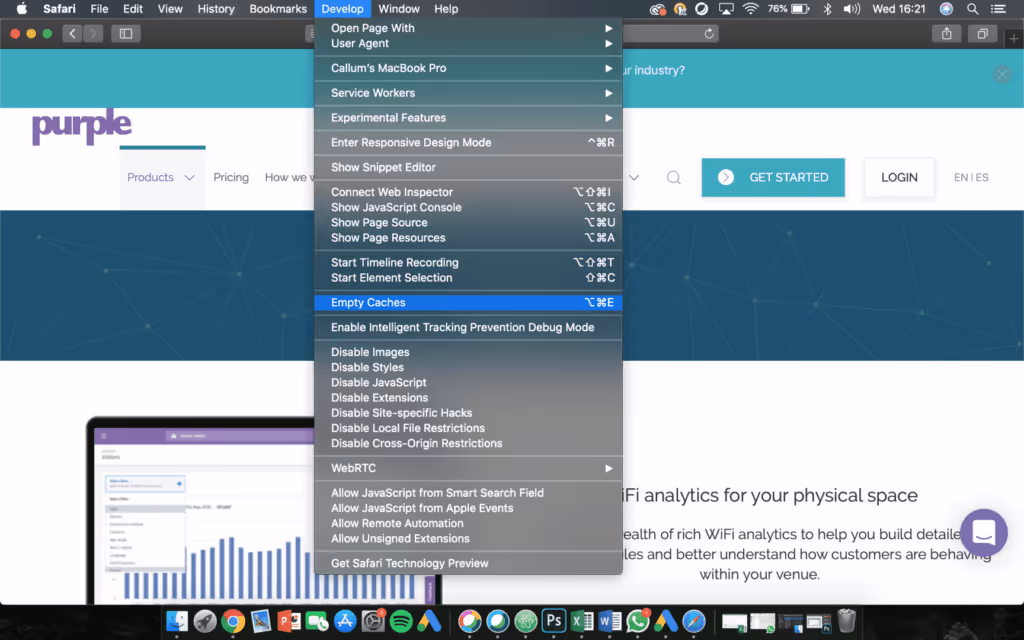Open the Share button in Safari toolbar
This screenshot has height=640, width=1024.
[x=946, y=33]
